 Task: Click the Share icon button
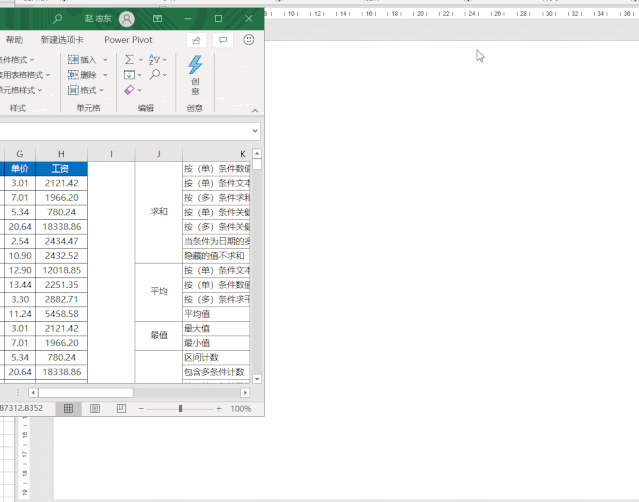tap(197, 40)
